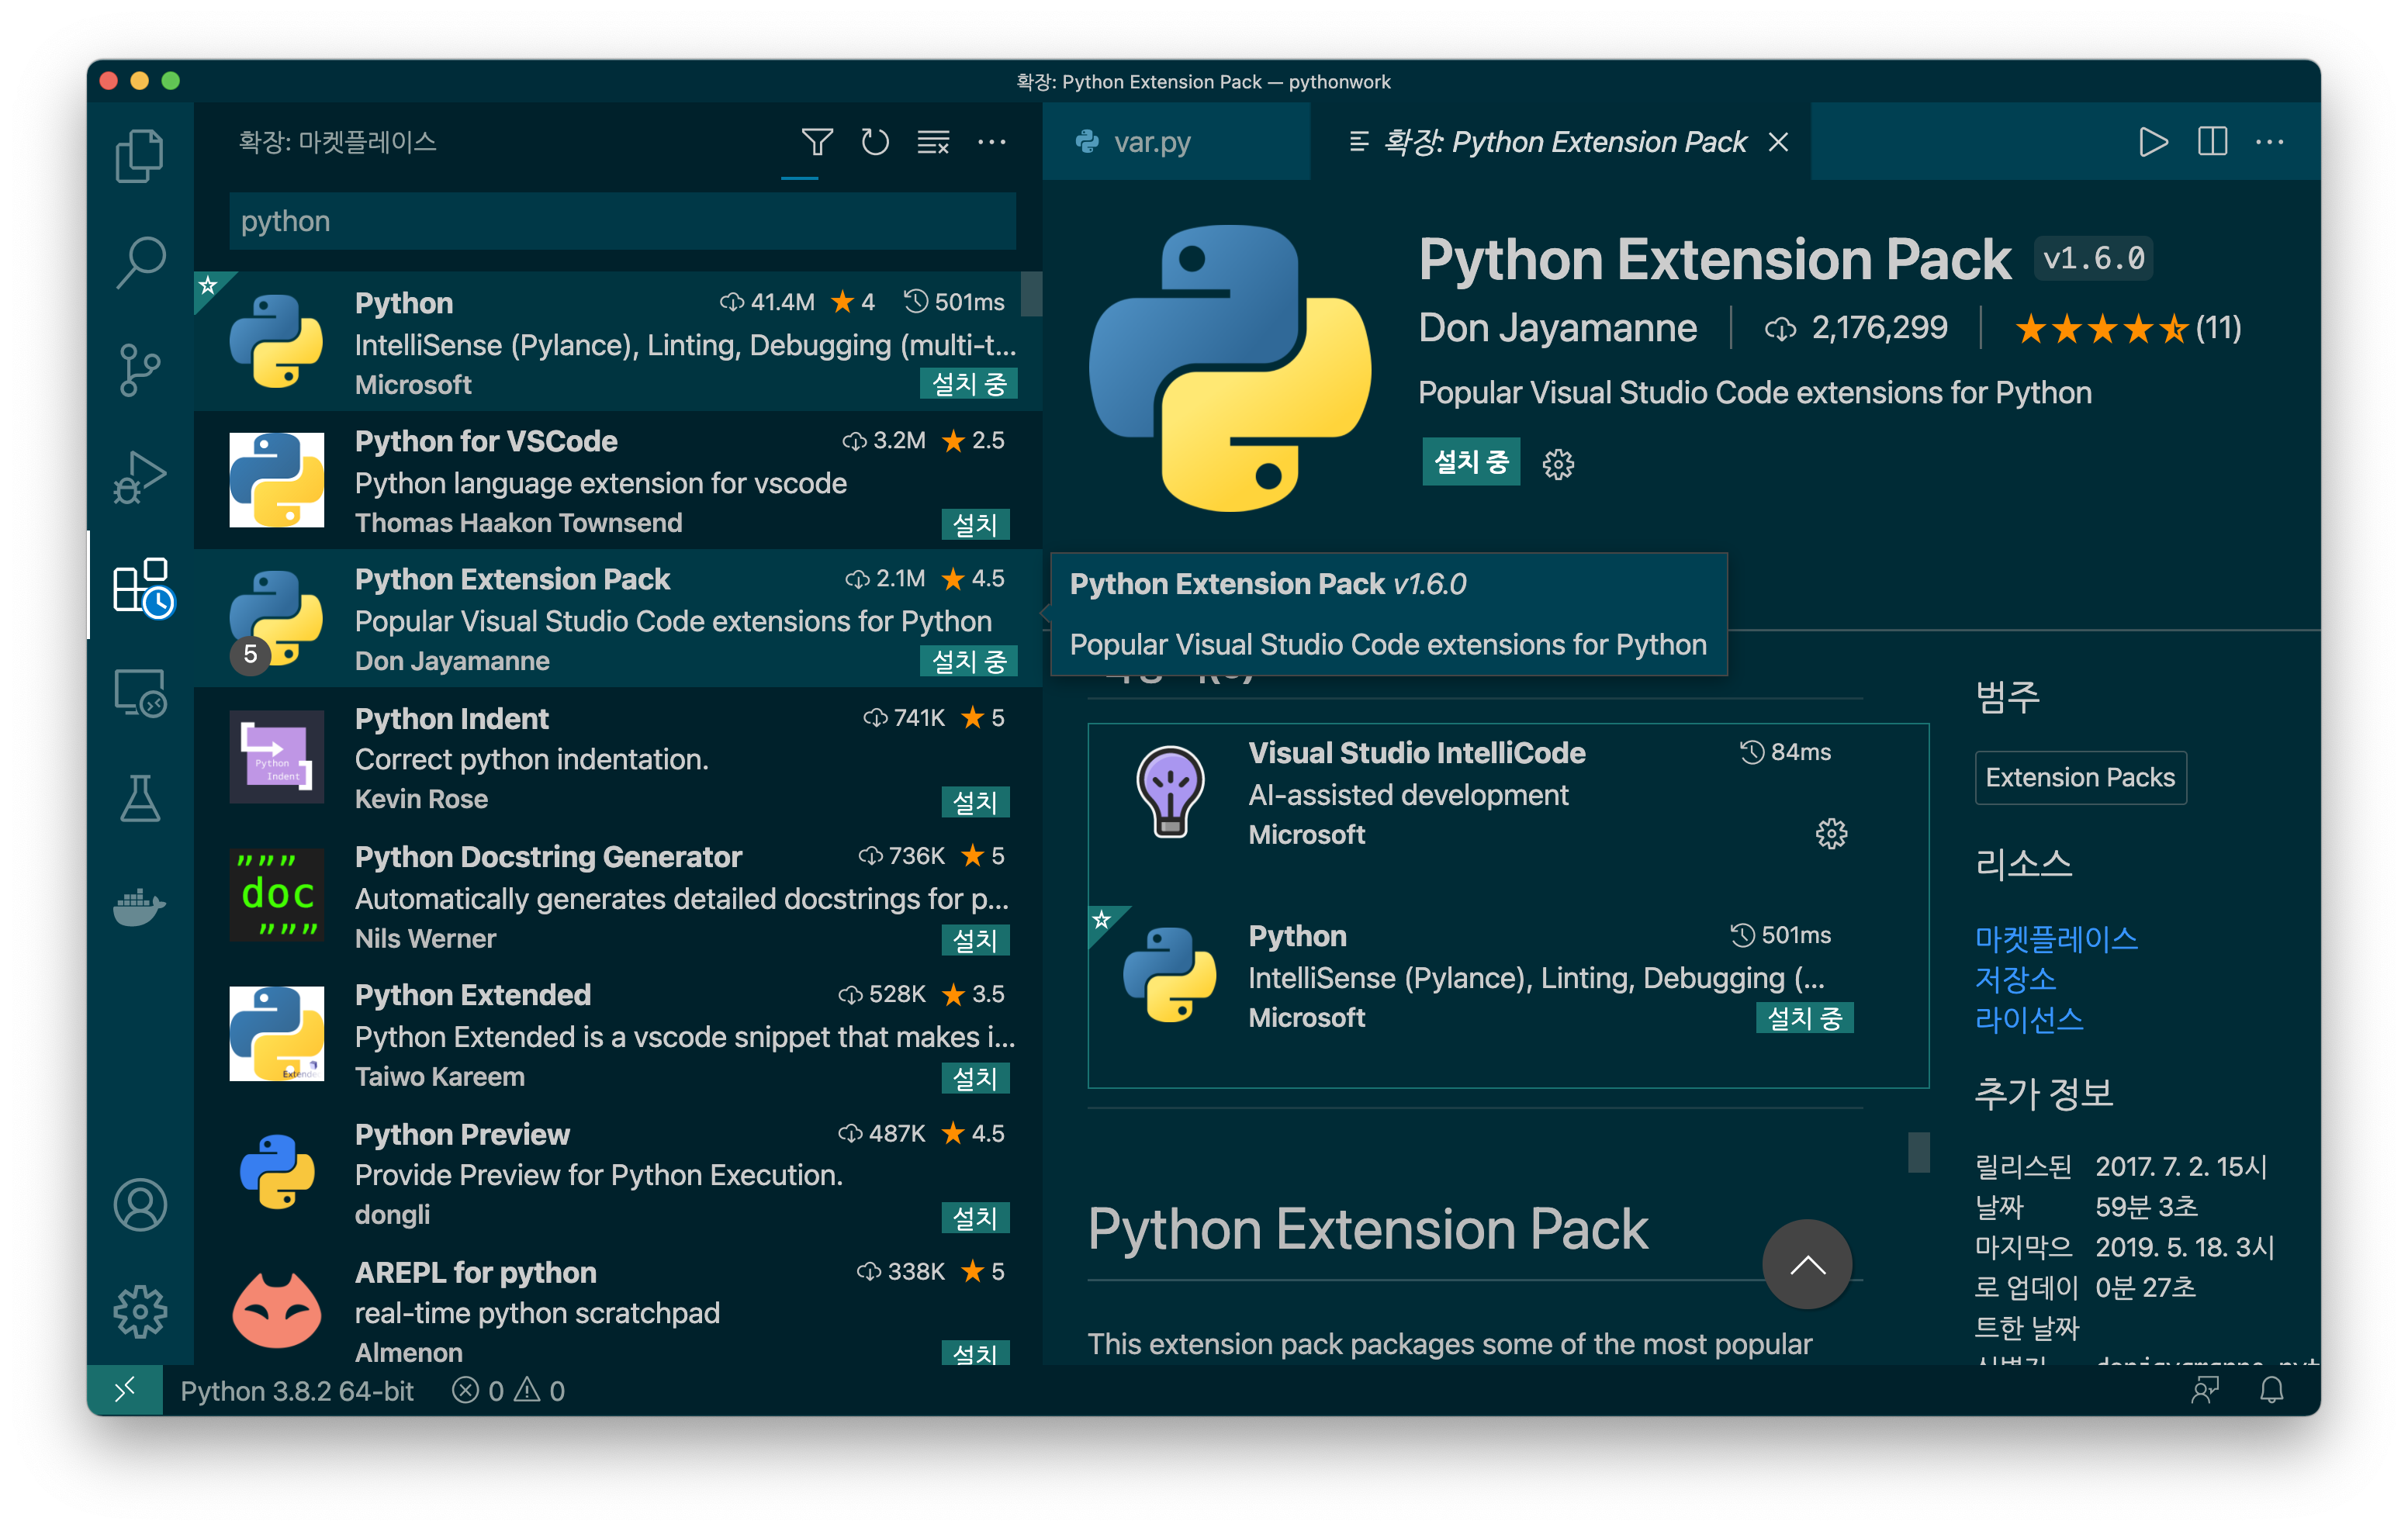Image resolution: width=2408 pixels, height=1531 pixels.
Task: Select the Python Extension Pack editor tab
Action: [1560, 142]
